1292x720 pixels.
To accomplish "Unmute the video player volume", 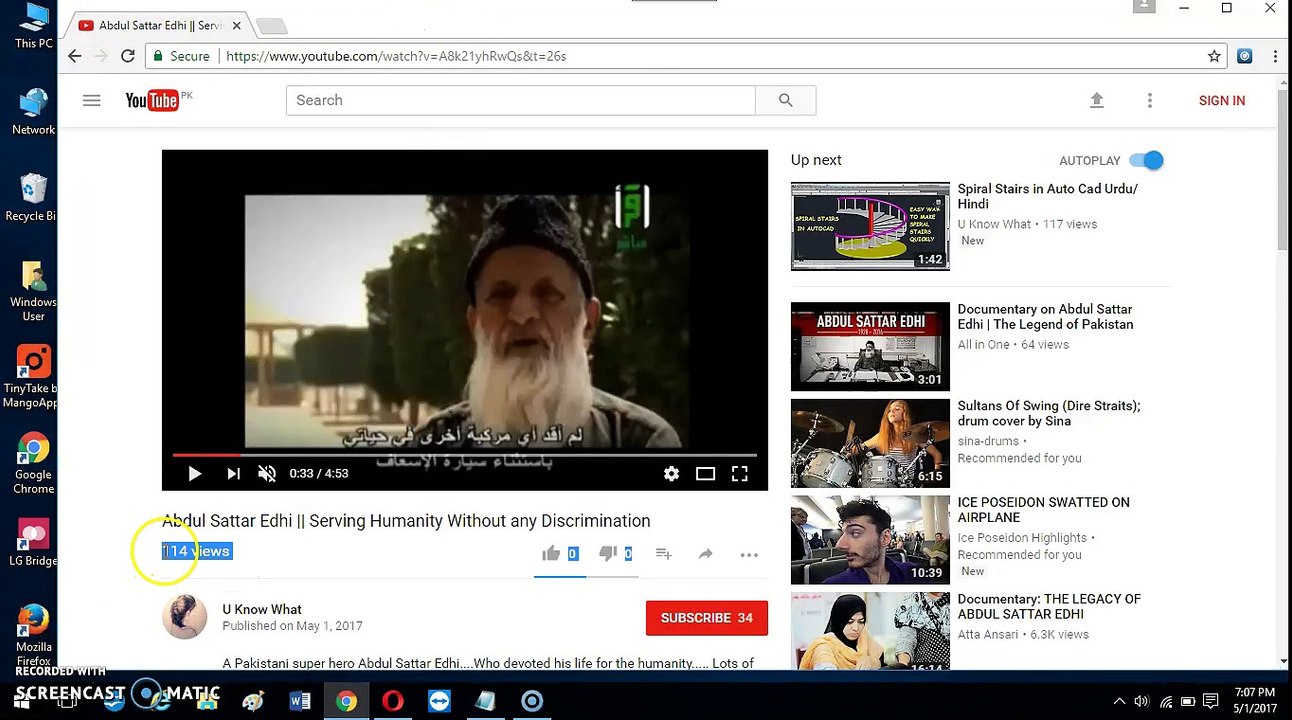I will pos(266,473).
